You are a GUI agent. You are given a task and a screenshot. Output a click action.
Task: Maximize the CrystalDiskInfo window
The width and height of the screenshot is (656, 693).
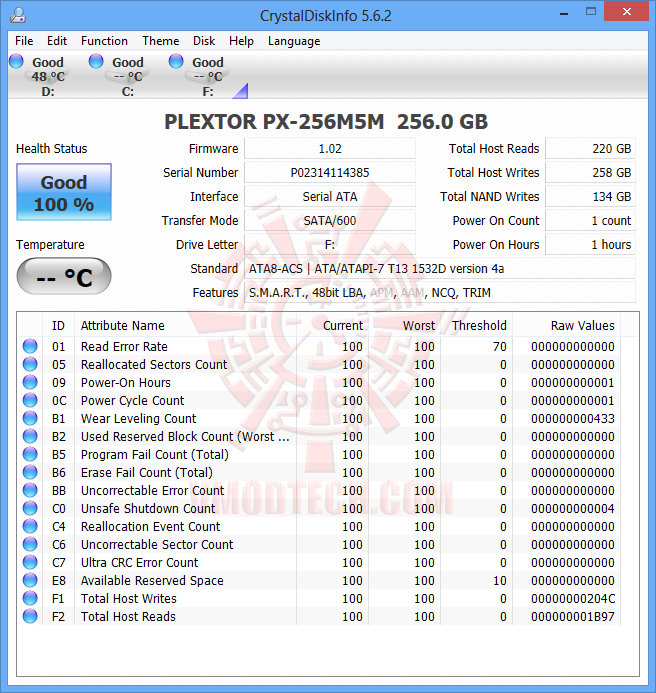tap(591, 12)
